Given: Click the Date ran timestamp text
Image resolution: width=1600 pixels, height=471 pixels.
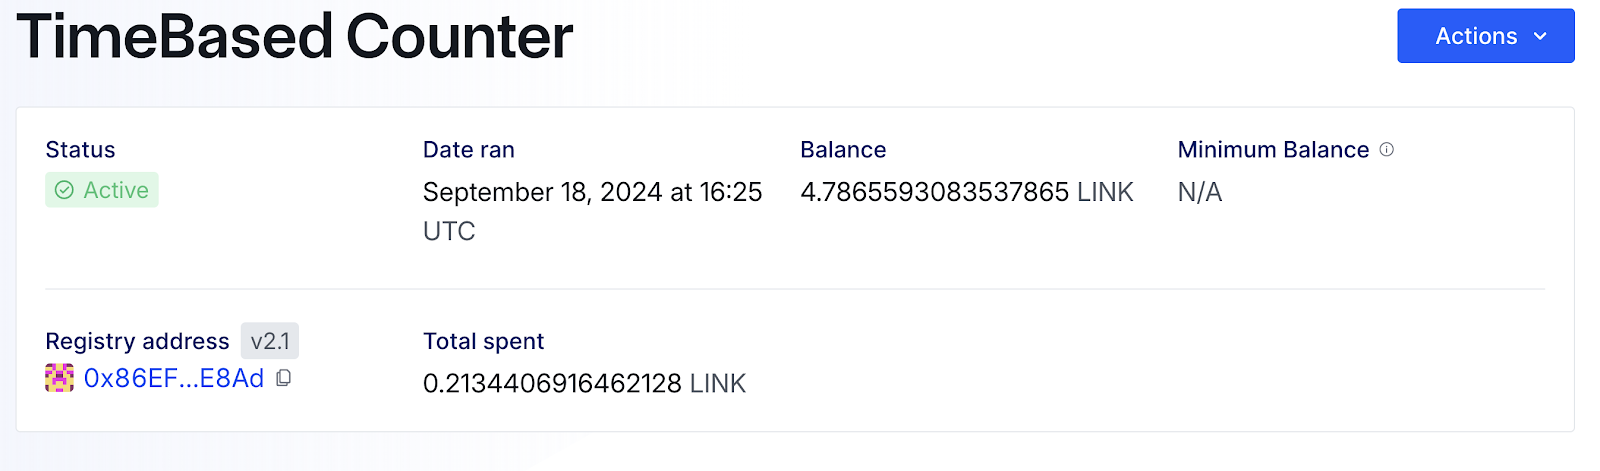Looking at the screenshot, I should (592, 192).
